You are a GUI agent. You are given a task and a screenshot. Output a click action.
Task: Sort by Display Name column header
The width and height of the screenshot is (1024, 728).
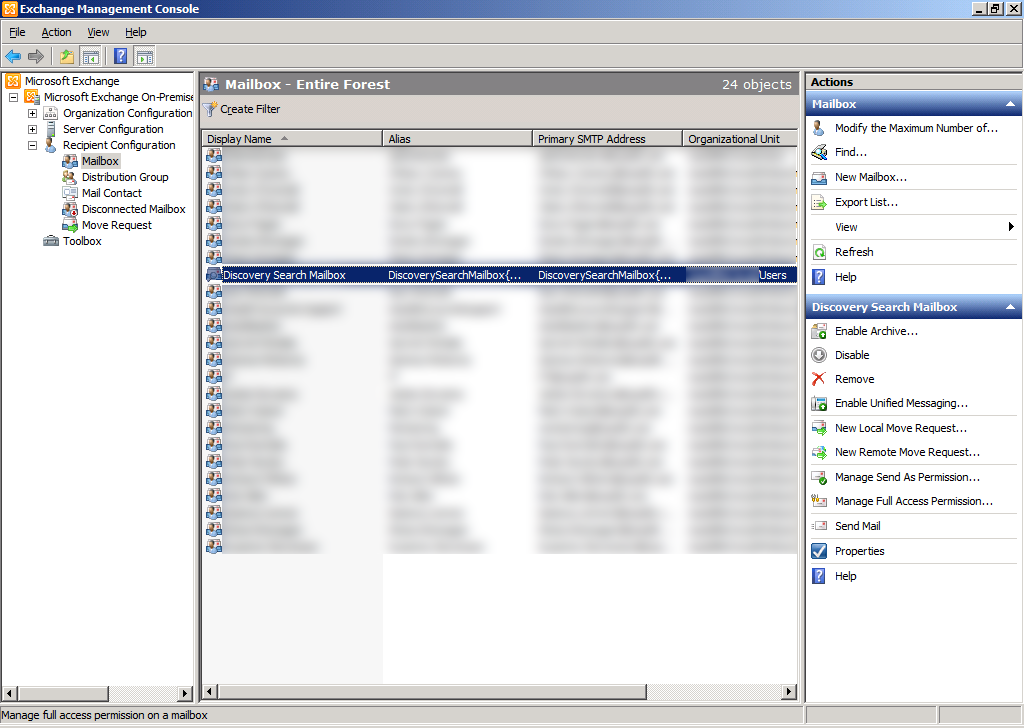292,138
